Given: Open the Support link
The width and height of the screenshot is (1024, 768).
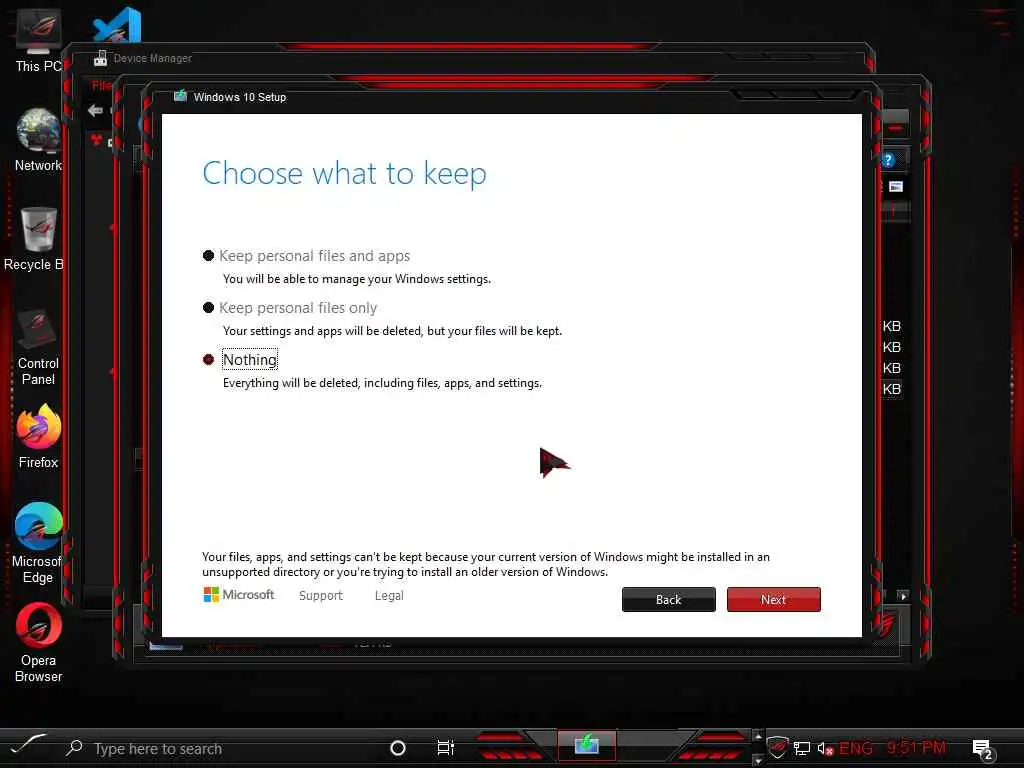Looking at the screenshot, I should coord(321,596).
